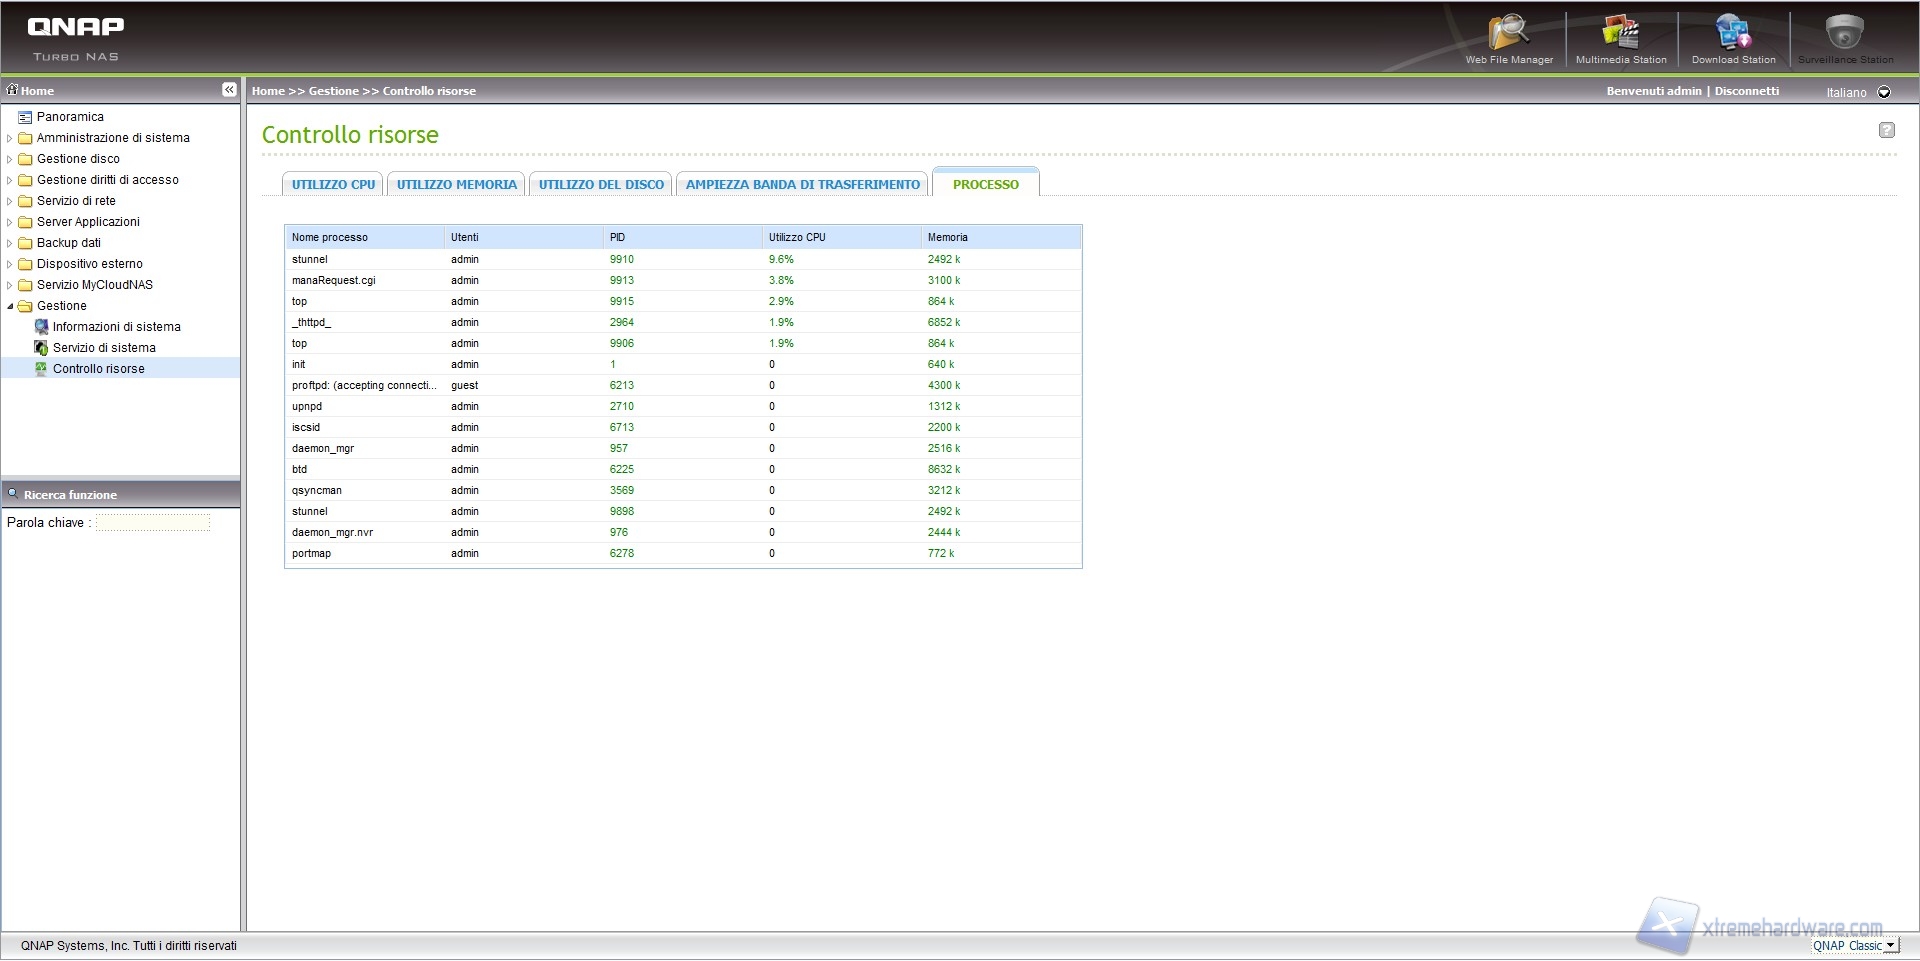This screenshot has width=1920, height=961.
Task: Launch the Multimedia Station icon
Action: point(1620,34)
